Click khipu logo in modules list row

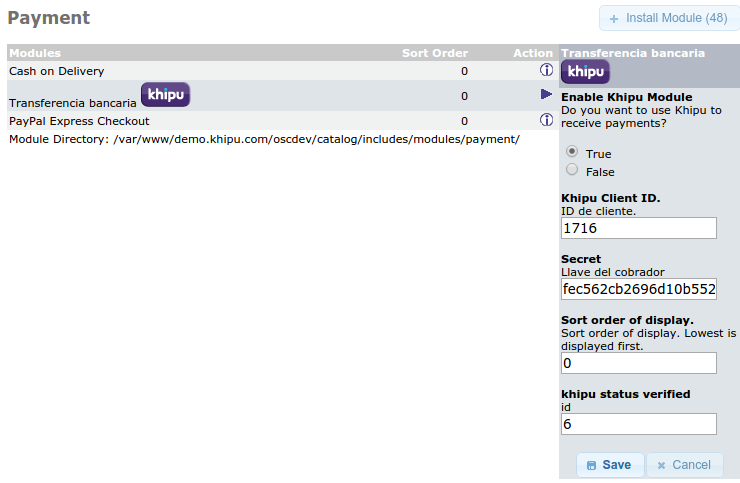pyautogui.click(x=166, y=94)
